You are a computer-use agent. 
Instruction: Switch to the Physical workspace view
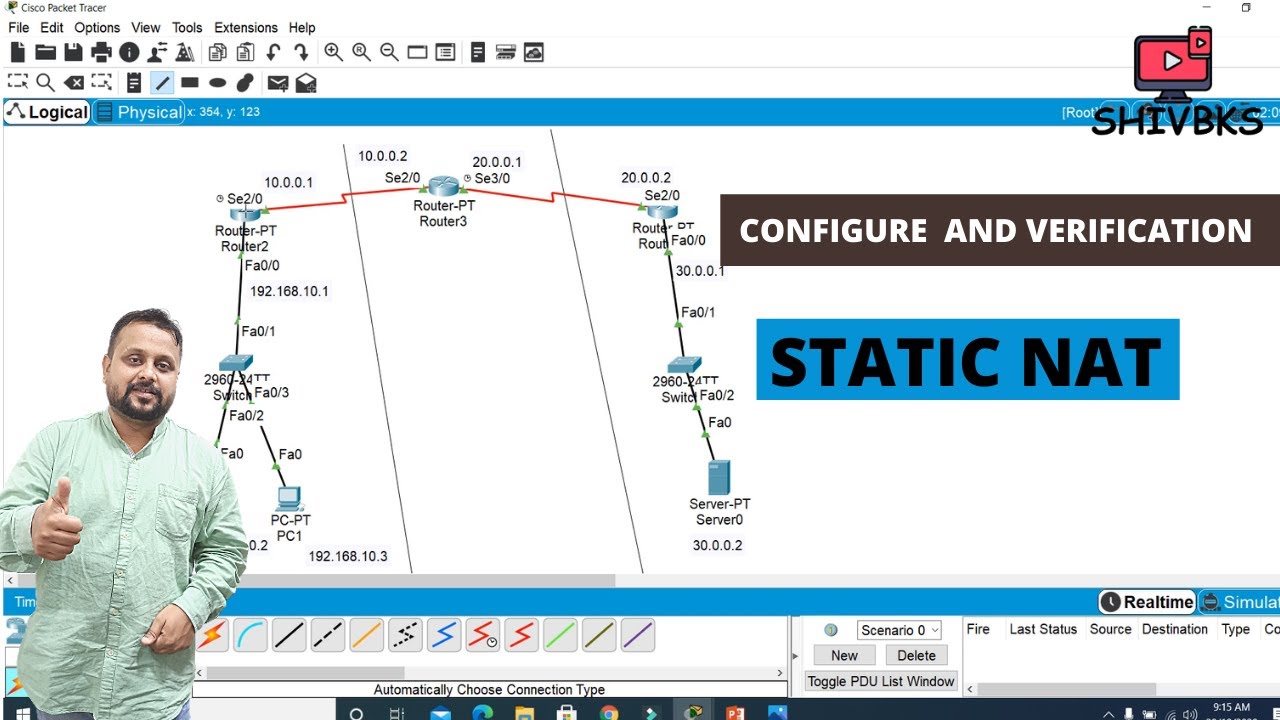point(139,112)
